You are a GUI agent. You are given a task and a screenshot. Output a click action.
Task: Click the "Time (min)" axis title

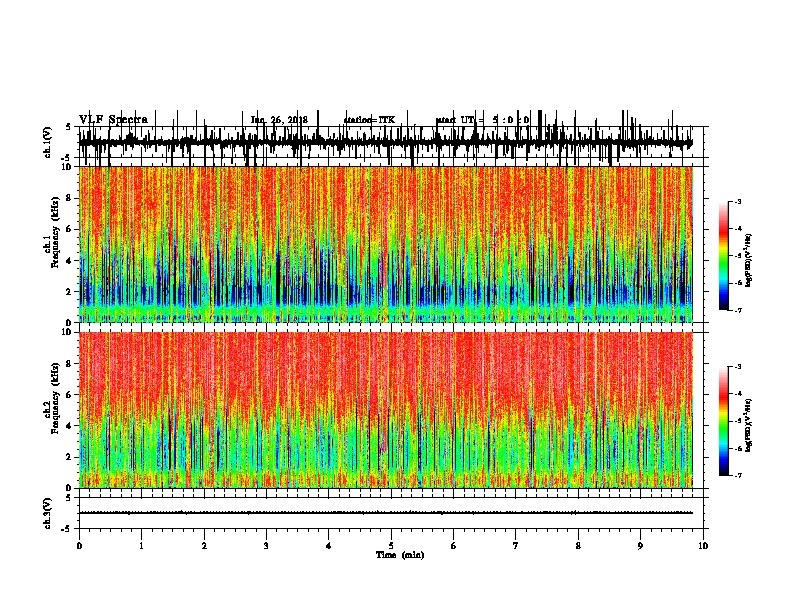400,555
